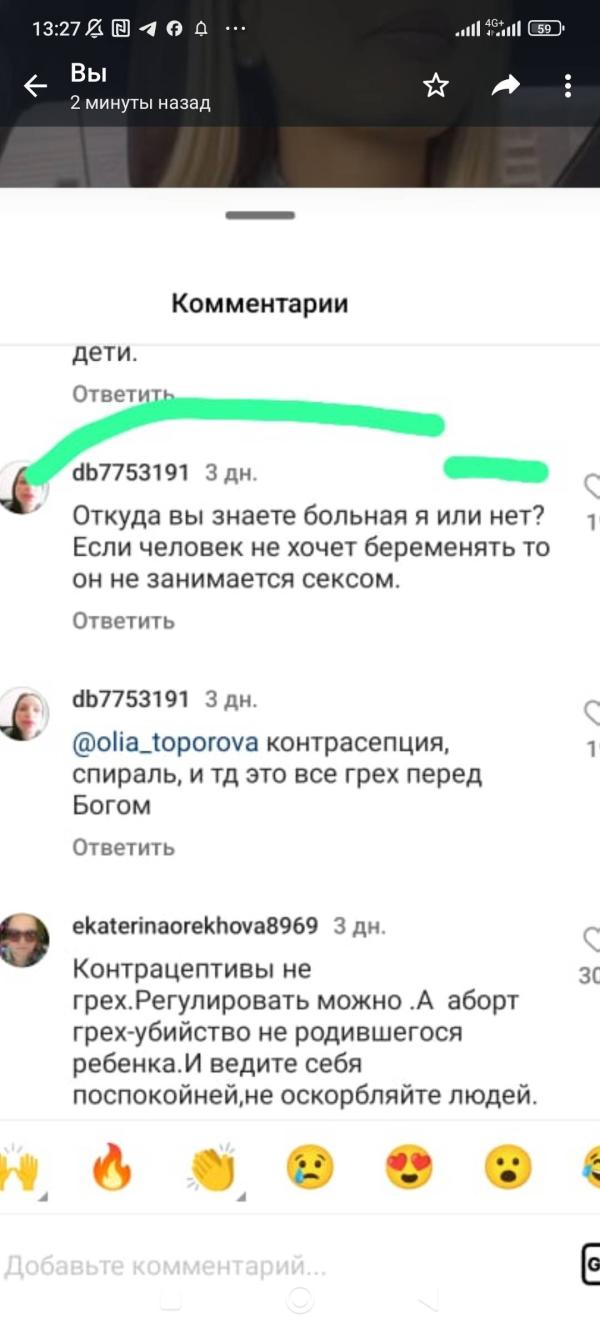Like the ekaterinaorekhova8969 comment
The height and width of the screenshot is (1332, 600).
(591, 938)
